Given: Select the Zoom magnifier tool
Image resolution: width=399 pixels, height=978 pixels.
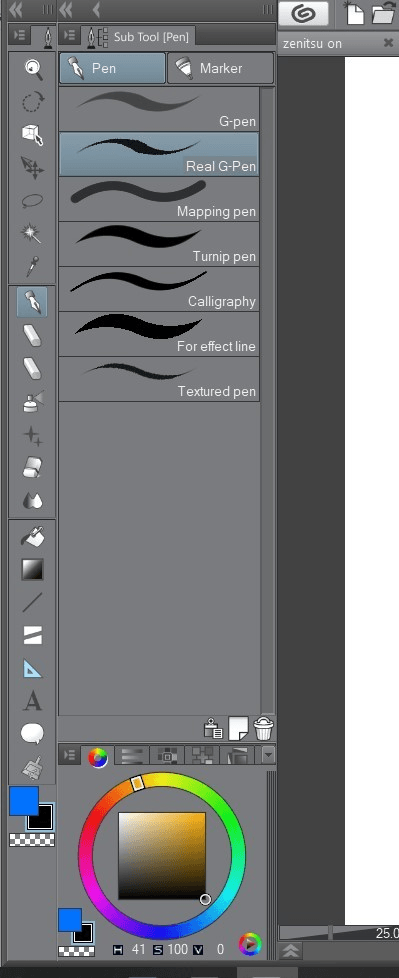Looking at the screenshot, I should click(32, 68).
